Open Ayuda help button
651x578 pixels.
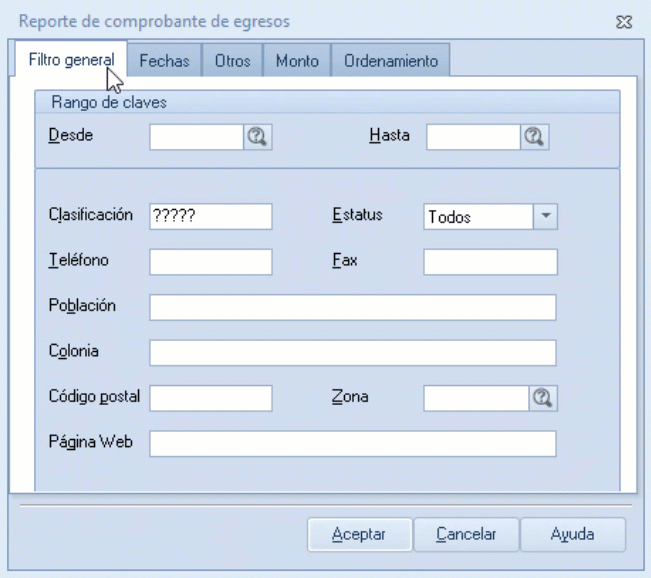click(x=572, y=534)
